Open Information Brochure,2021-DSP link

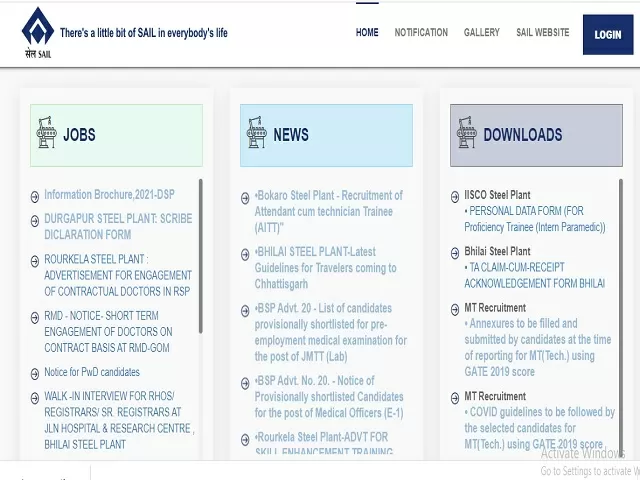(109, 194)
